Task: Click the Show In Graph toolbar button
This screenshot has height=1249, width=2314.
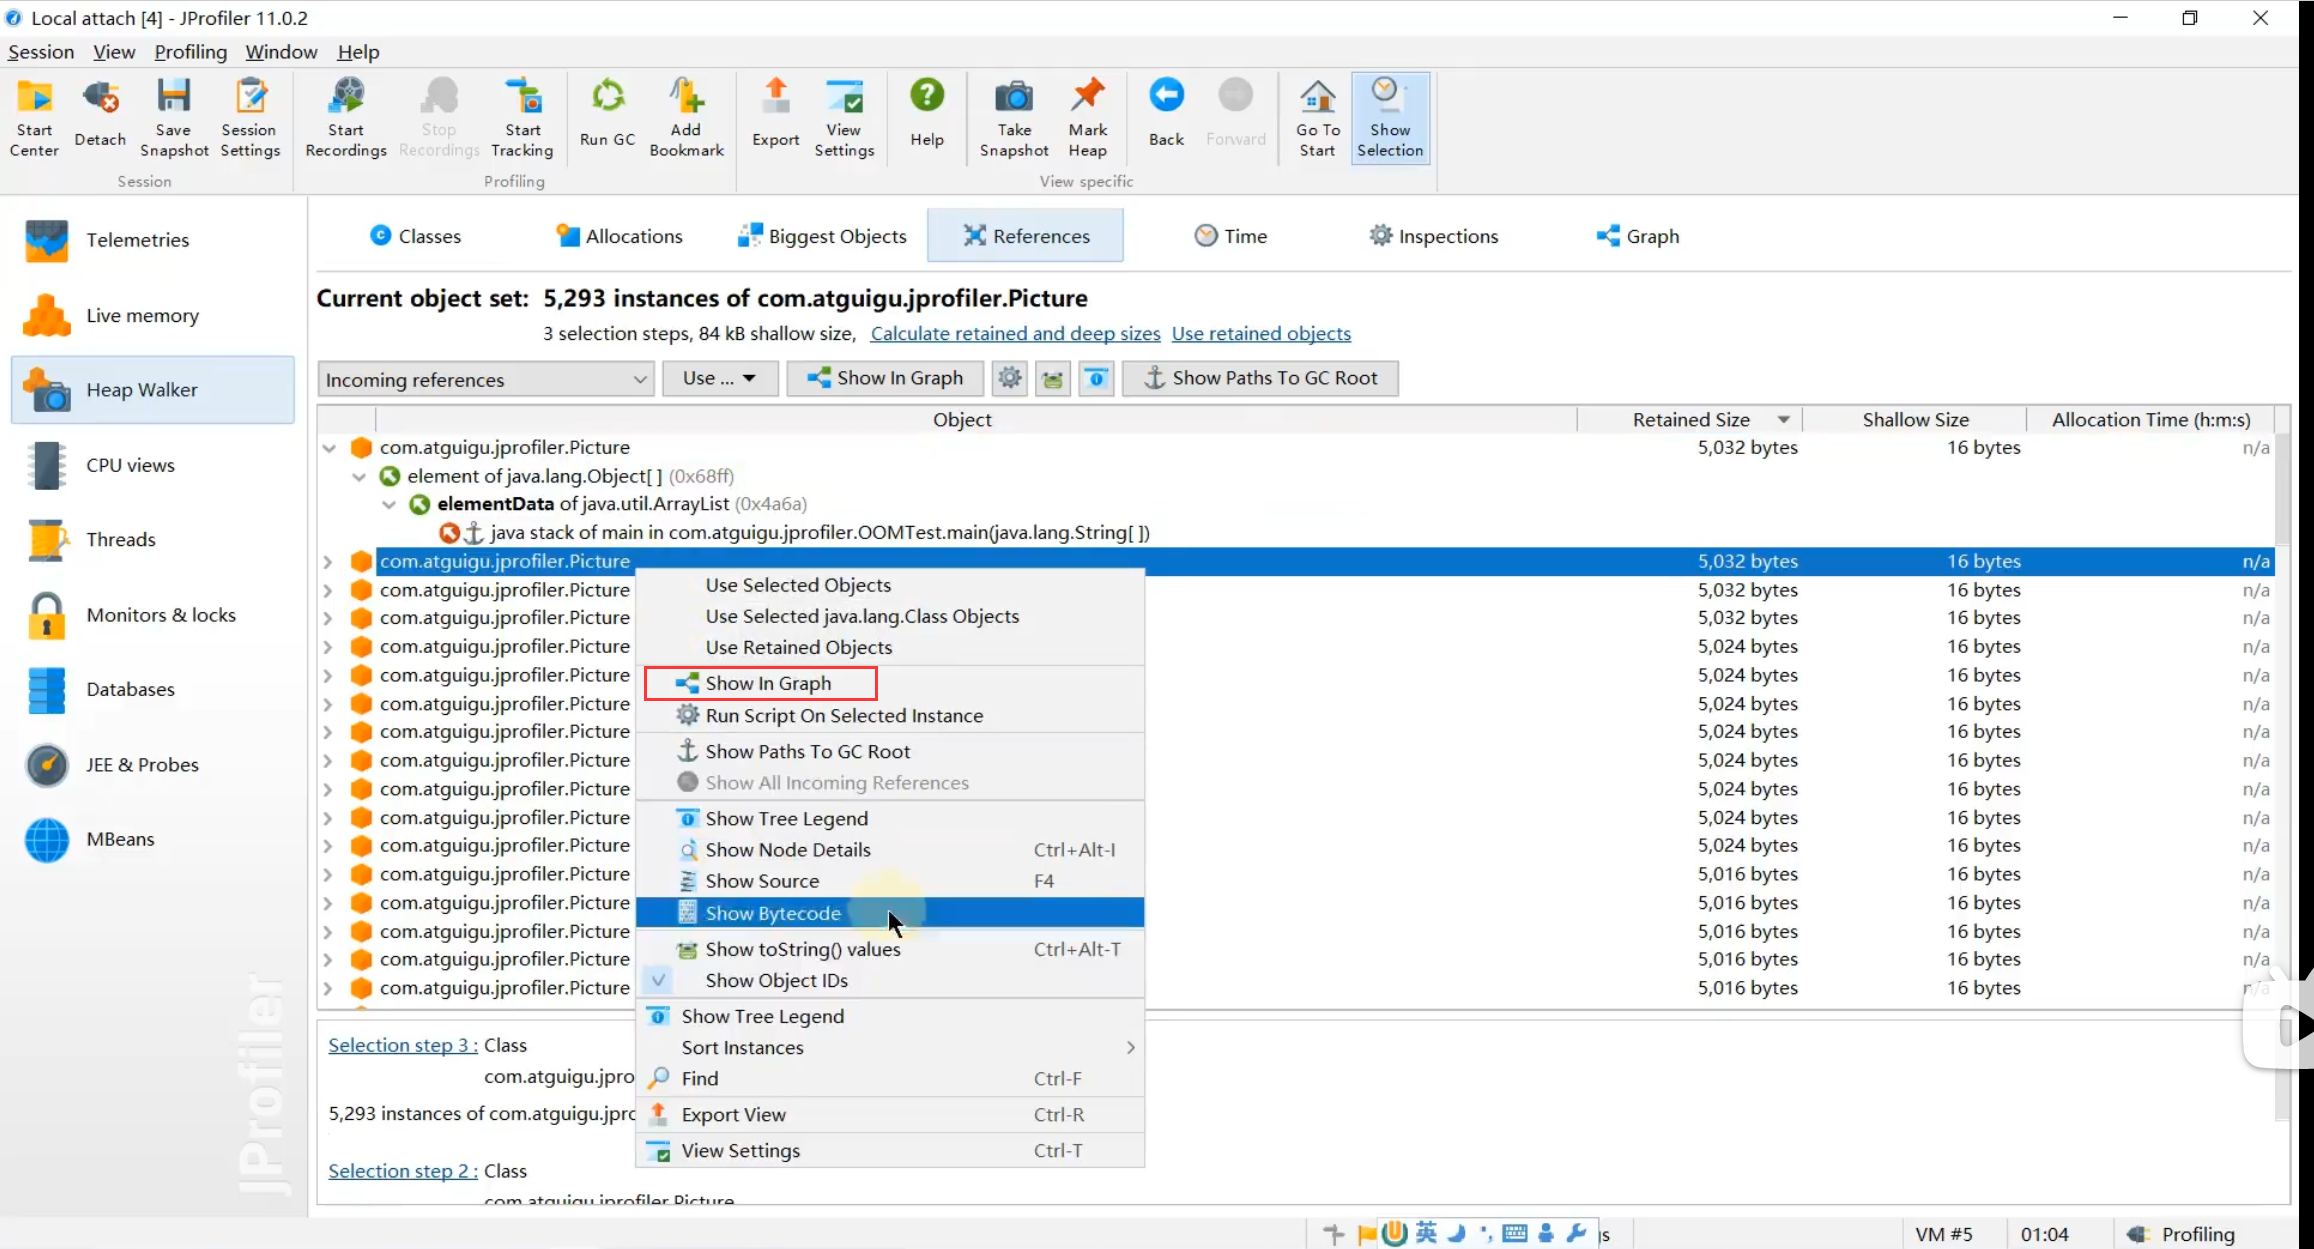Action: (885, 378)
